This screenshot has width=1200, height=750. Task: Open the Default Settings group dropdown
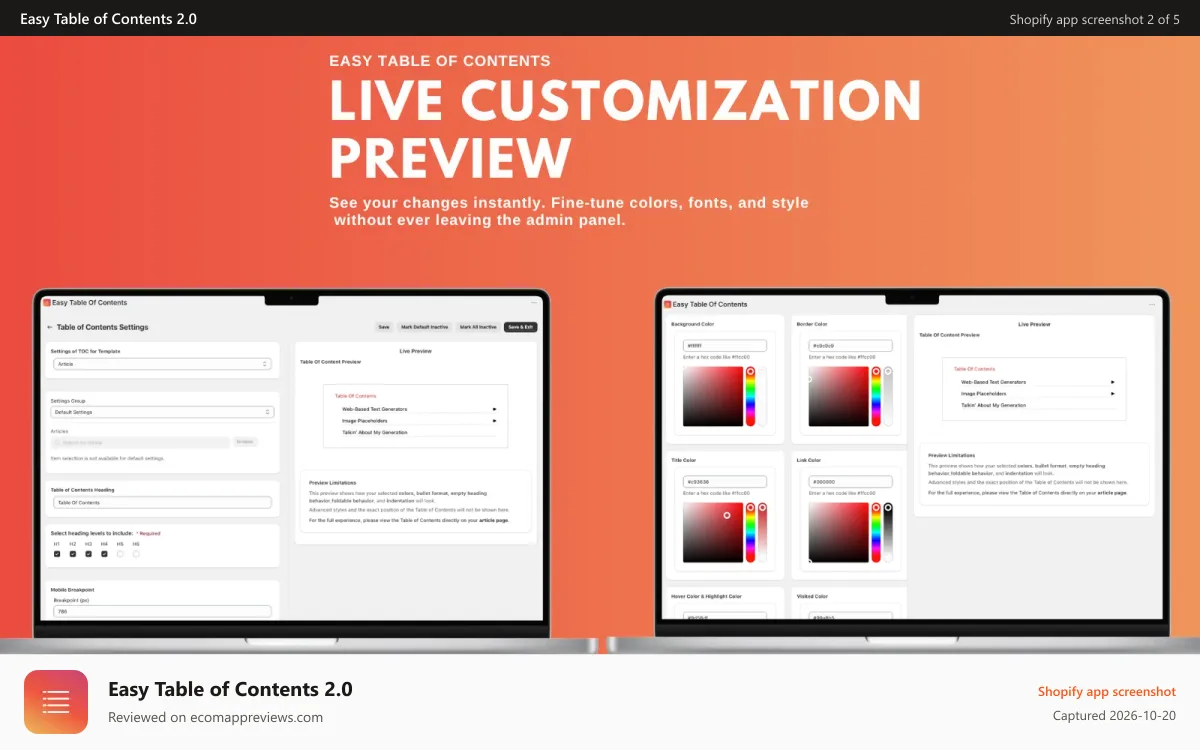(x=163, y=412)
